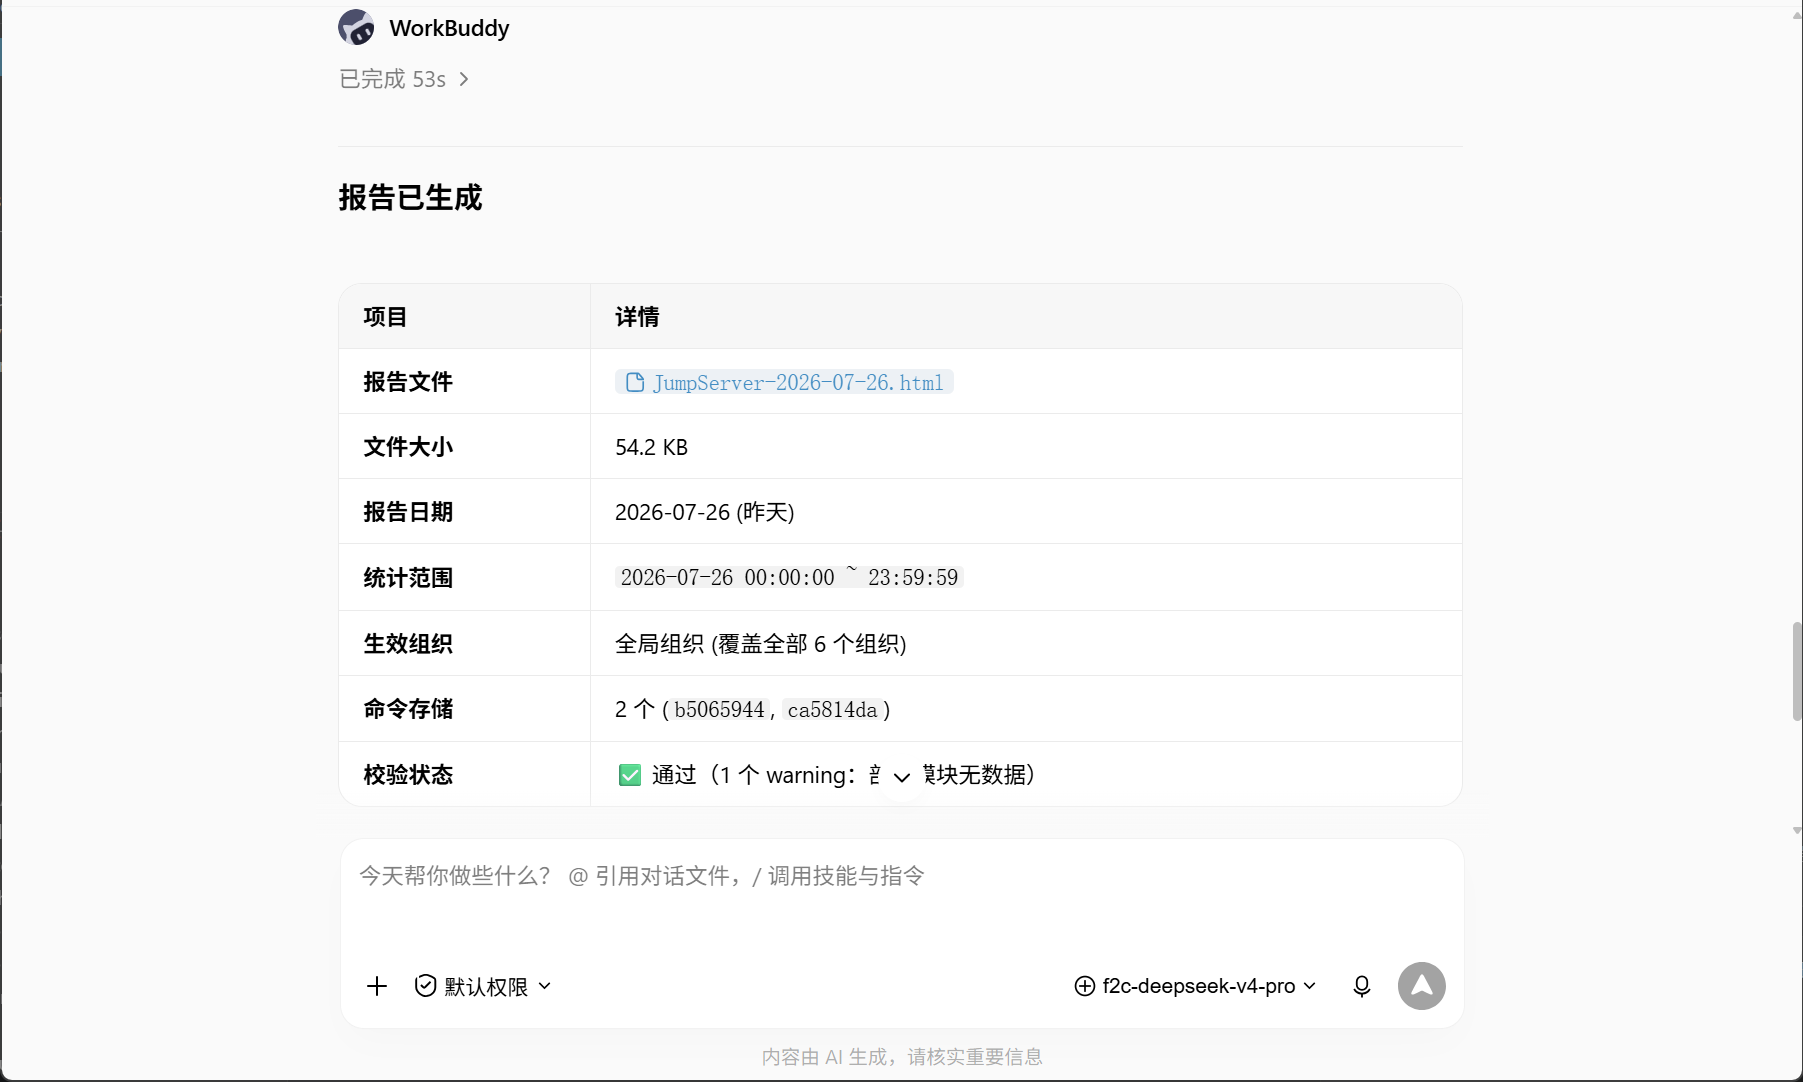Click the 54.2 KB file size value
Image resolution: width=1803 pixels, height=1082 pixels.
pos(652,447)
